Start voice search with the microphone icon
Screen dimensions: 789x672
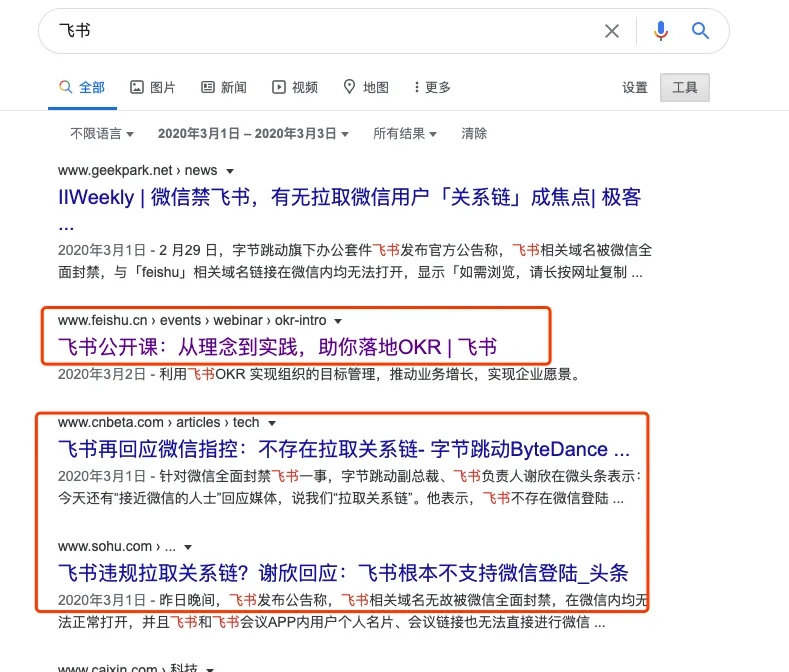[x=661, y=31]
